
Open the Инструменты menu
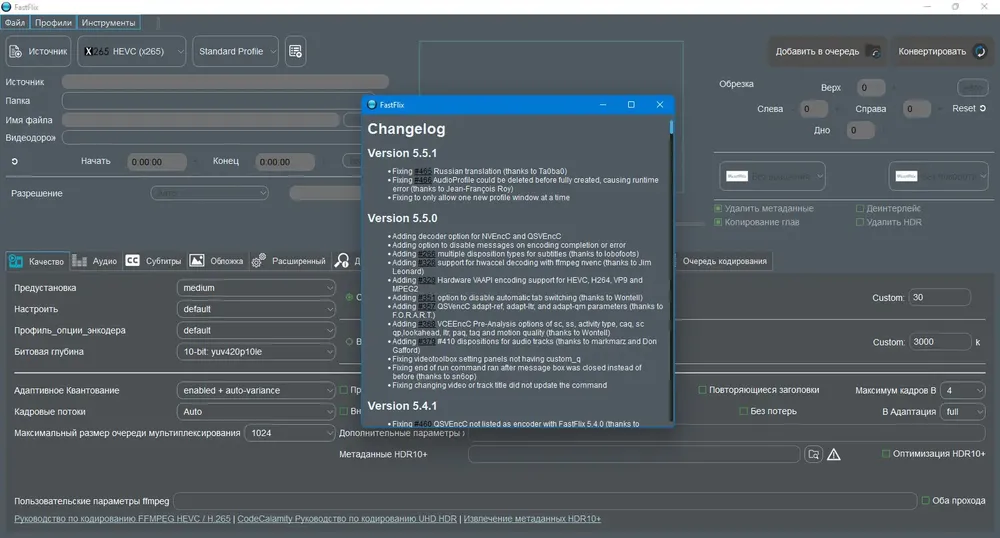point(108,22)
